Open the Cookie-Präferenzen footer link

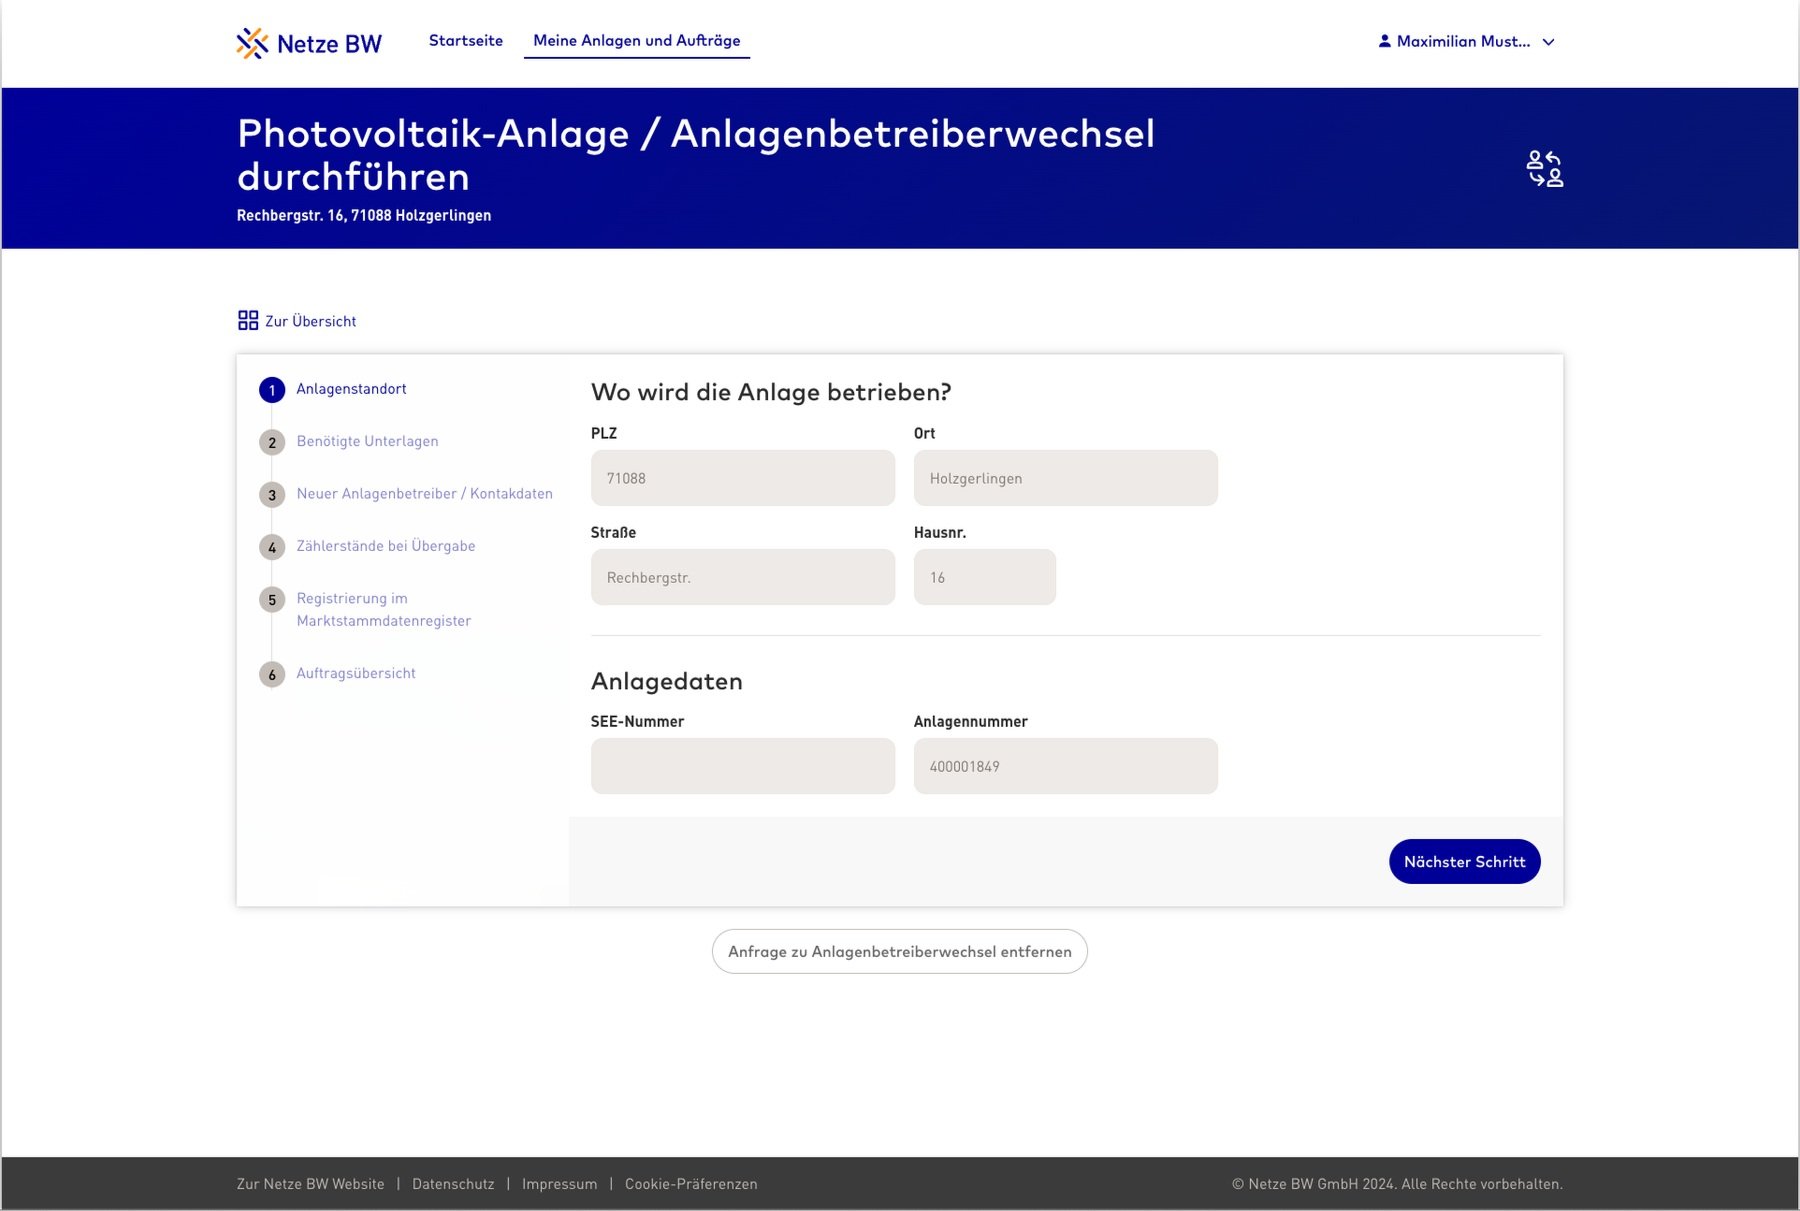click(691, 1184)
